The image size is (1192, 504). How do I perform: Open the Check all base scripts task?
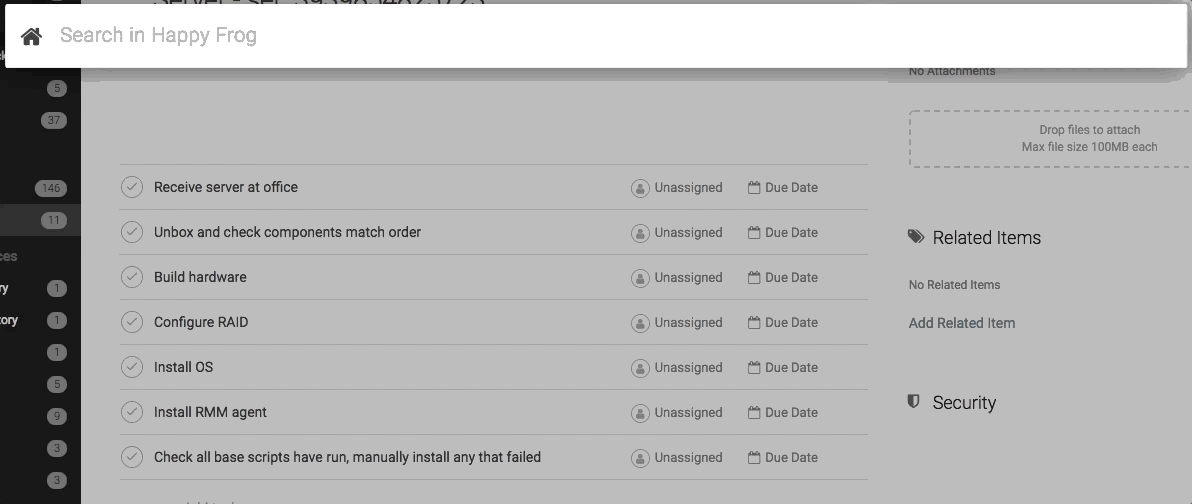[x=347, y=457]
